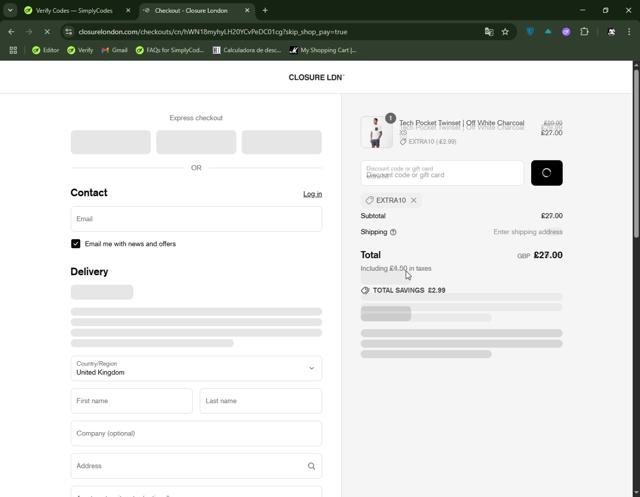Focus the Email input field
Image resolution: width=640 pixels, height=497 pixels.
(x=196, y=219)
